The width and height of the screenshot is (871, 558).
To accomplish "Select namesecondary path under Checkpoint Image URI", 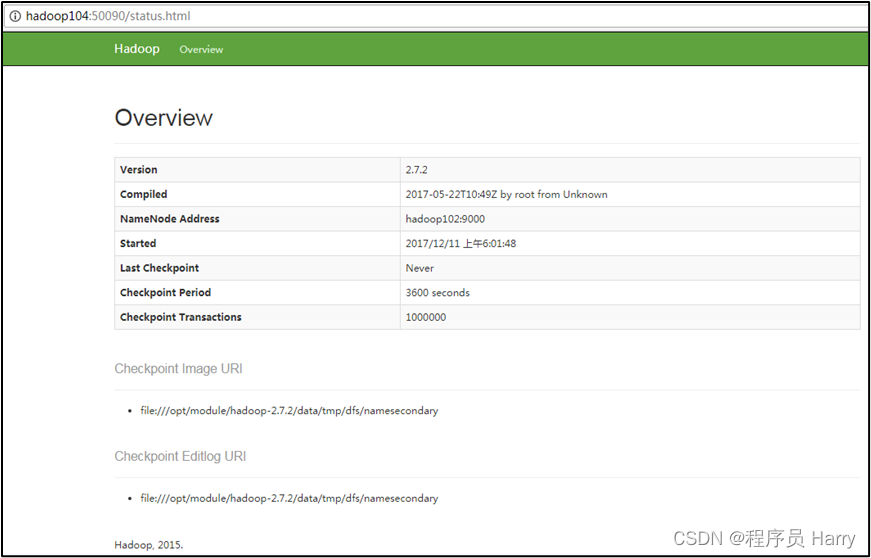I will click(289, 411).
